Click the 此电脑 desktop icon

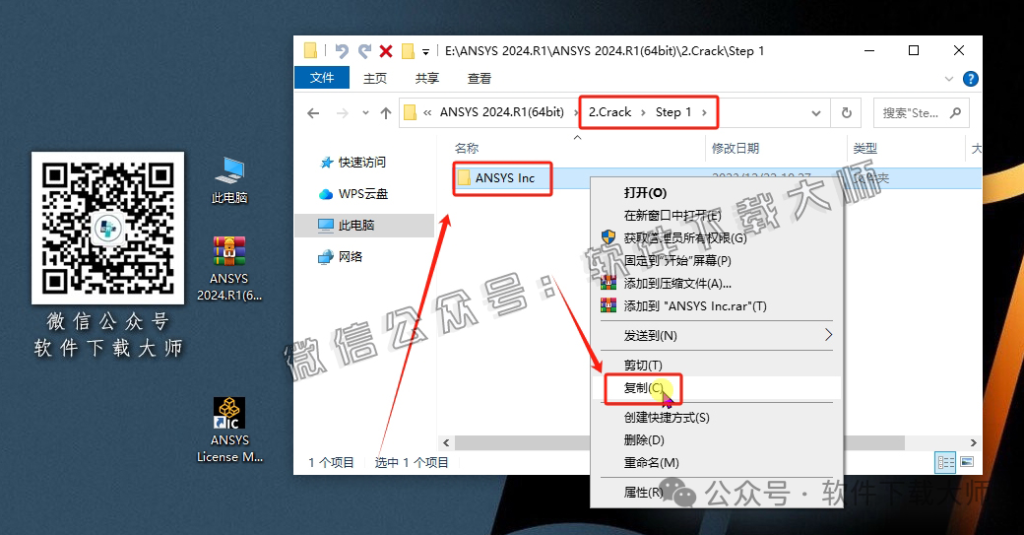pos(229,181)
